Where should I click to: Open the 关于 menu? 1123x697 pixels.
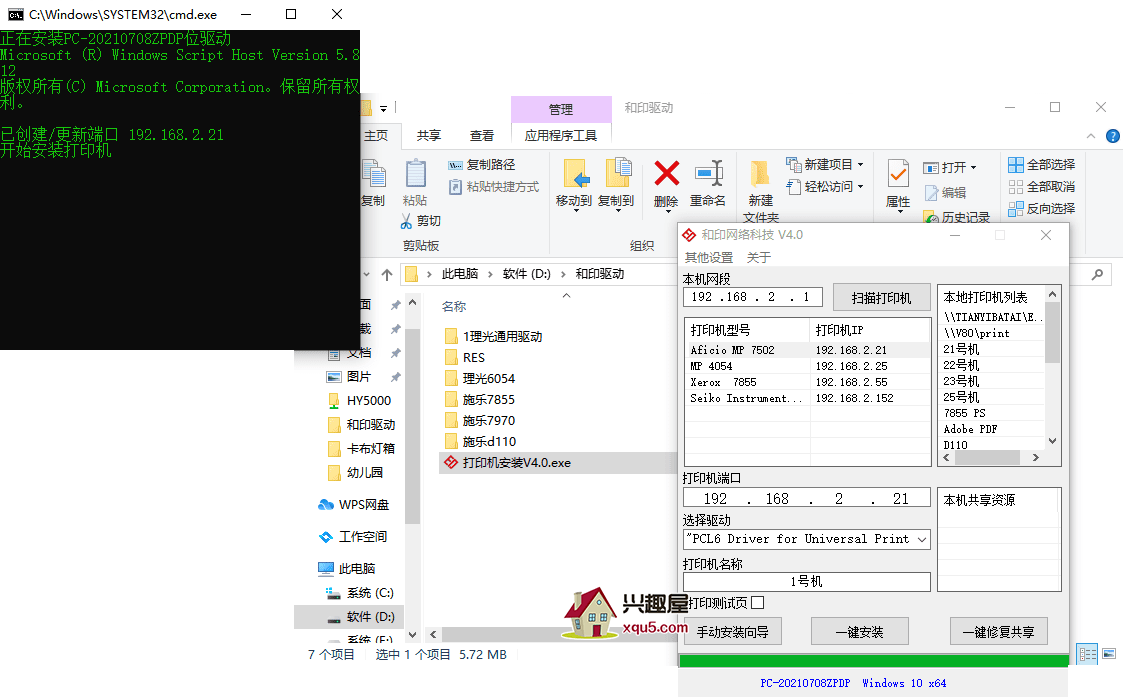(758, 257)
